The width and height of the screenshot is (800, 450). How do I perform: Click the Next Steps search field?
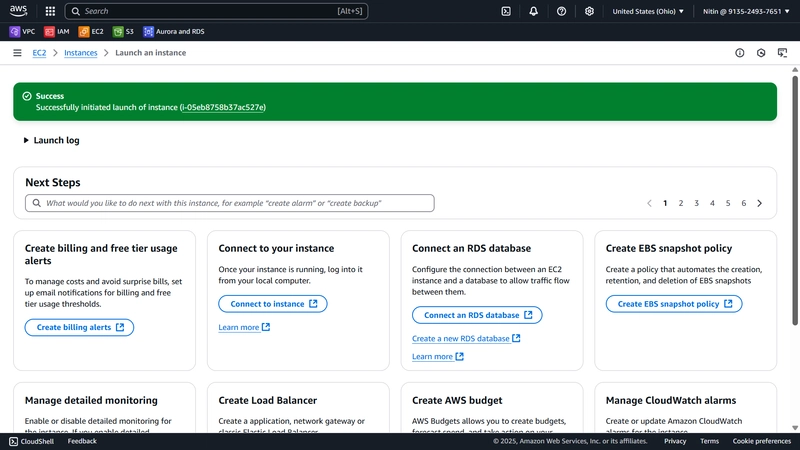(x=230, y=203)
